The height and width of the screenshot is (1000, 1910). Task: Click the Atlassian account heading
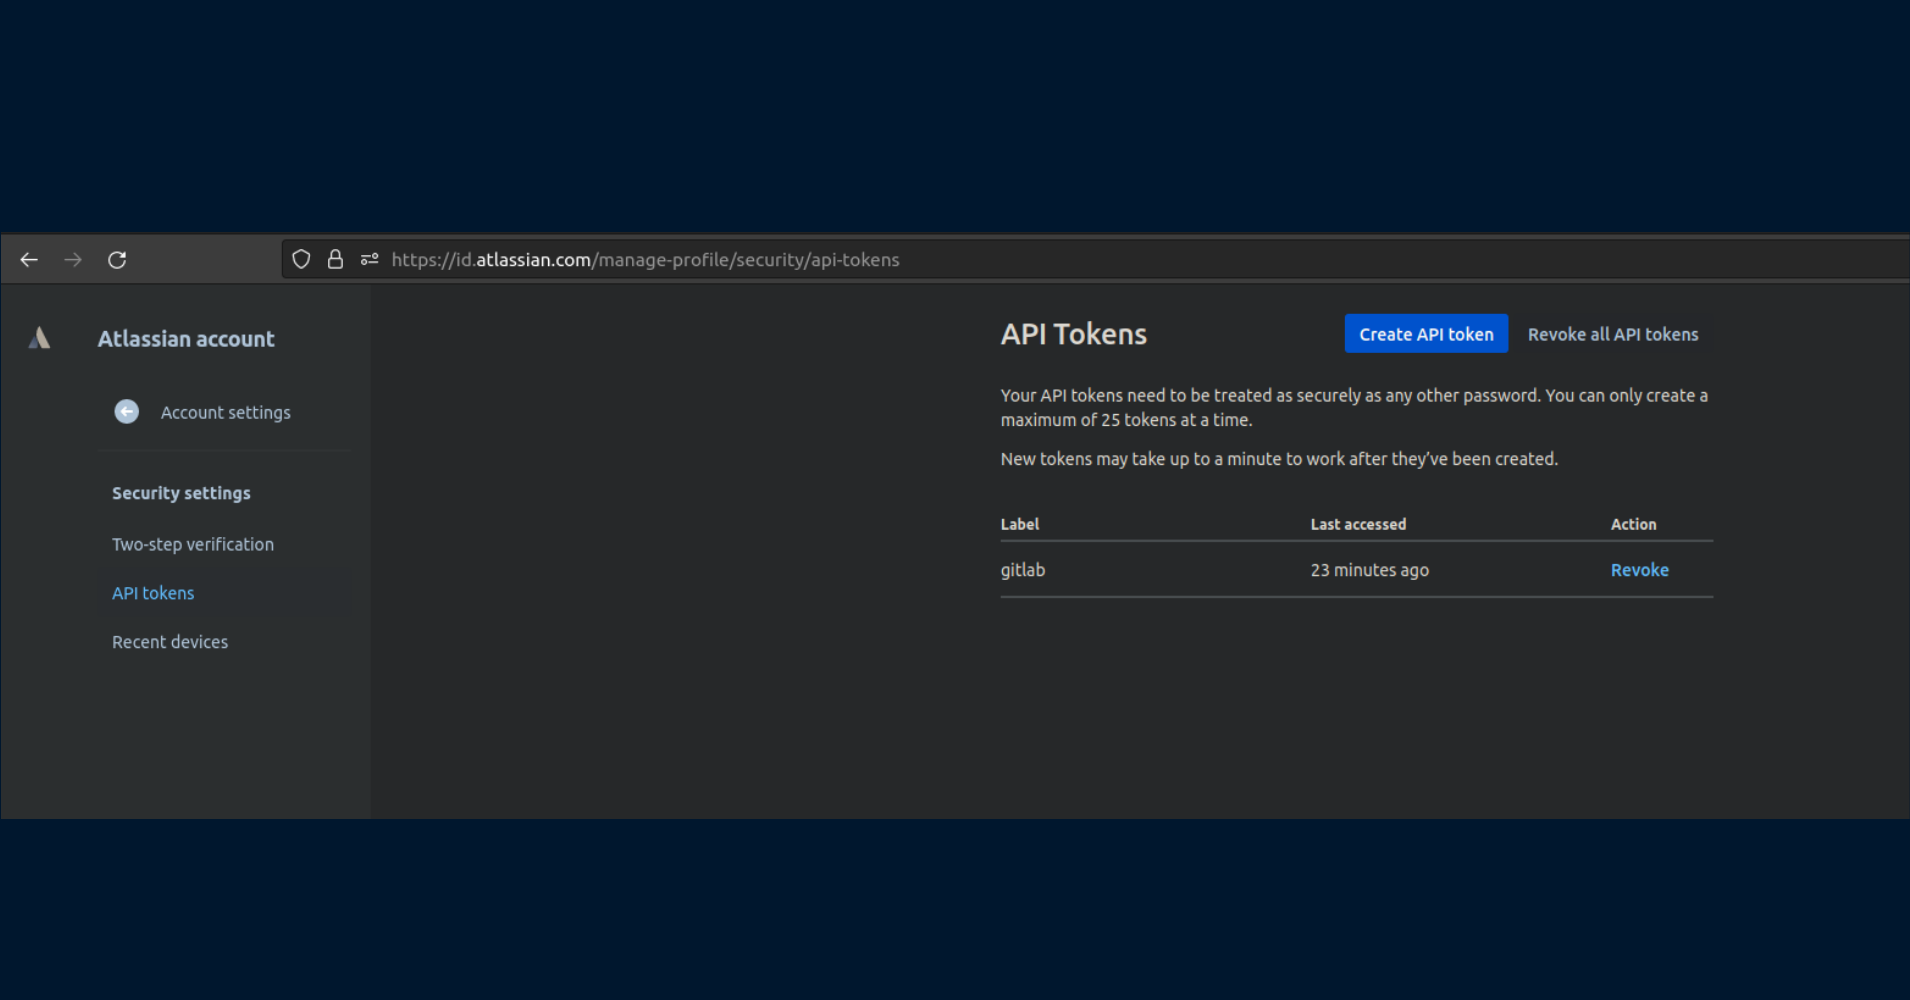pyautogui.click(x=186, y=339)
